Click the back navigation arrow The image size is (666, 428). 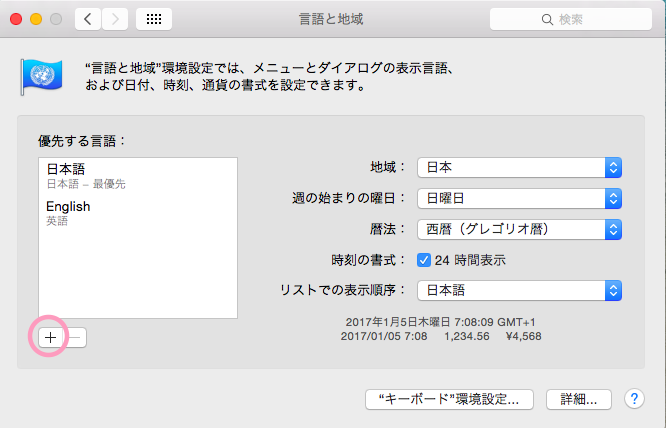pyautogui.click(x=88, y=19)
